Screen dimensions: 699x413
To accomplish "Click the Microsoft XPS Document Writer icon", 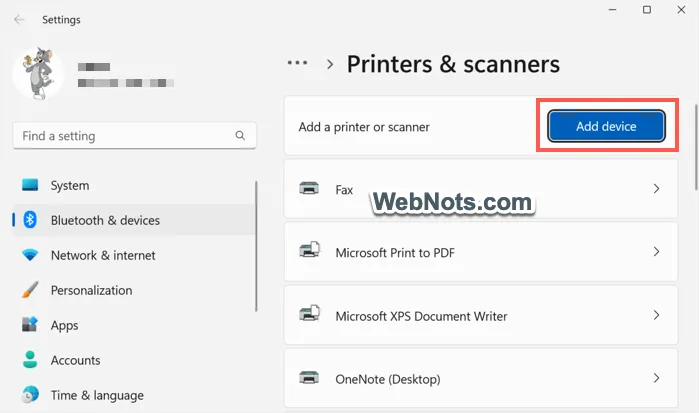I will tap(309, 313).
